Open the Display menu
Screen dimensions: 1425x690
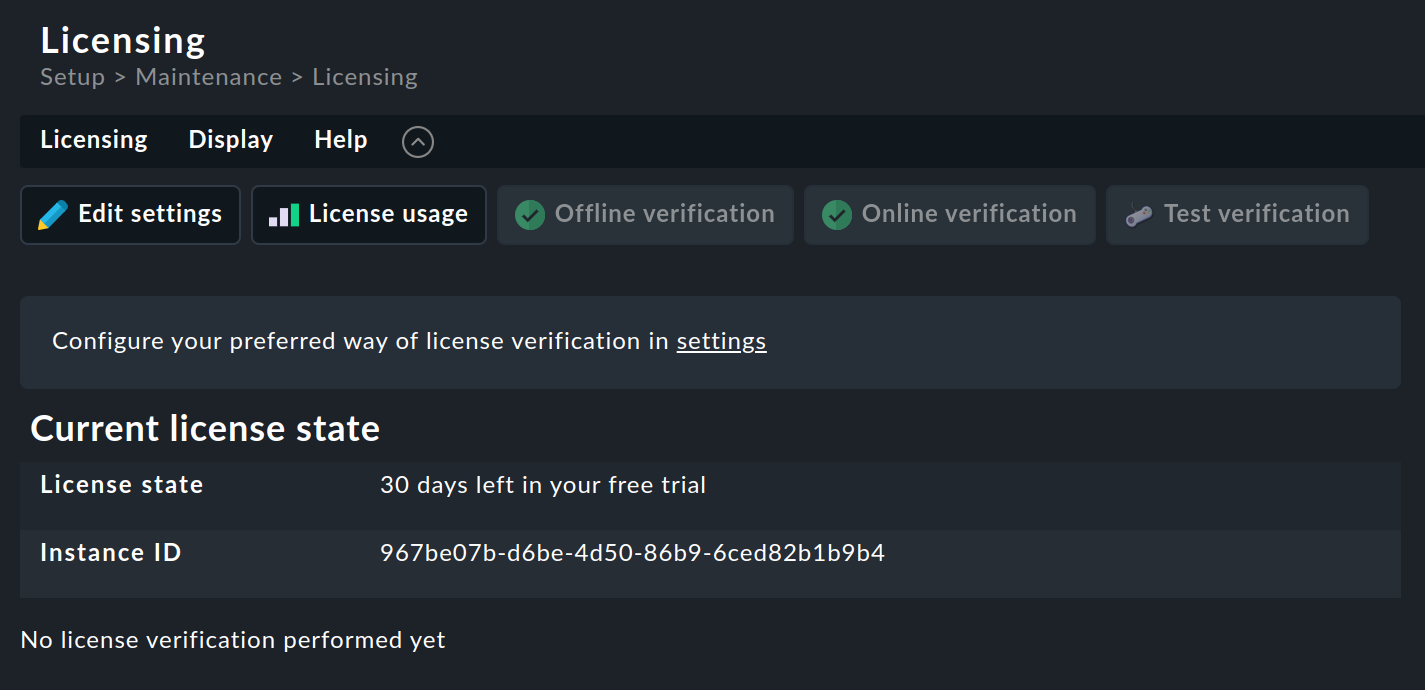tap(230, 140)
